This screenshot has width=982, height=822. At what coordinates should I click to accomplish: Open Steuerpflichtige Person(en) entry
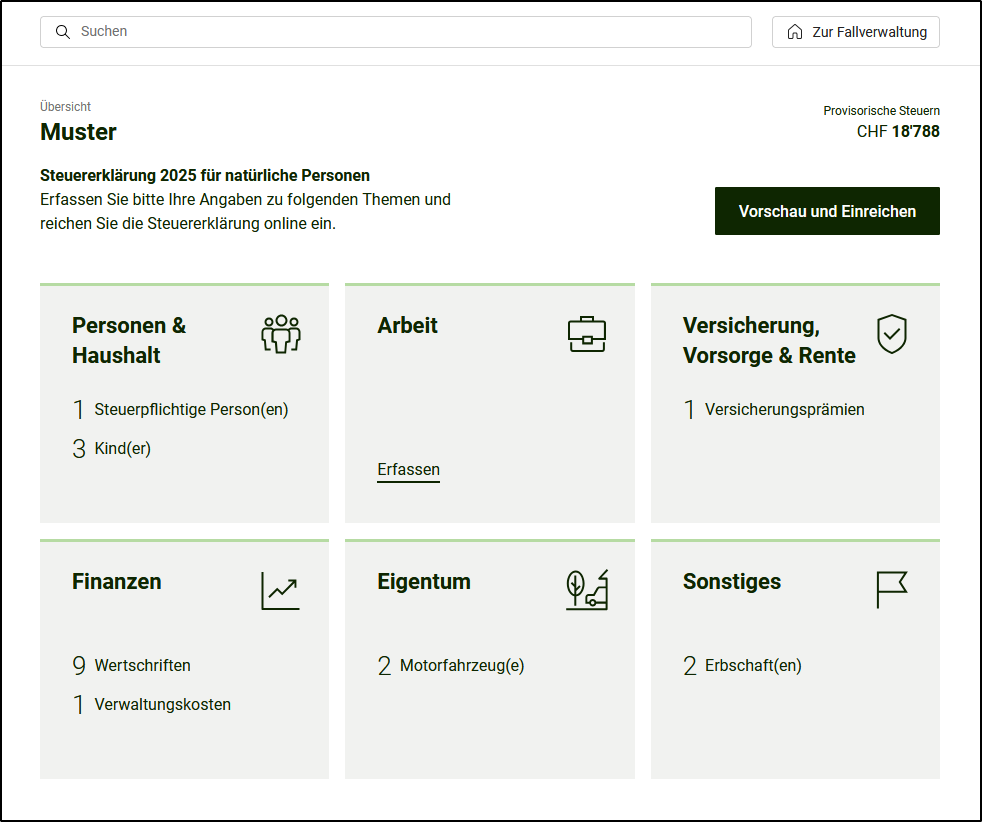[190, 410]
